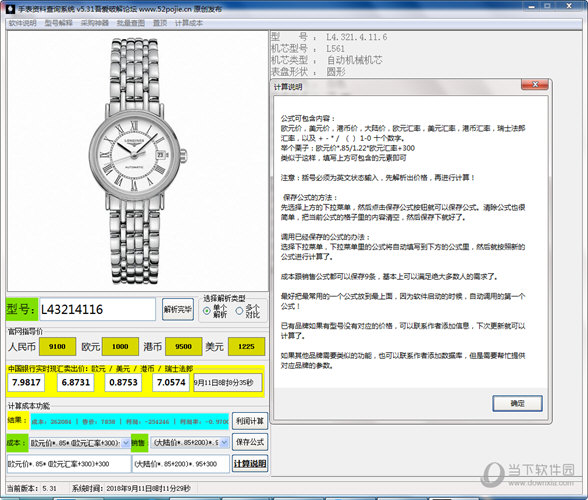The width and height of the screenshot is (588, 500).
Task: Click the 人民币 price value 9100
Action: pyautogui.click(x=57, y=347)
